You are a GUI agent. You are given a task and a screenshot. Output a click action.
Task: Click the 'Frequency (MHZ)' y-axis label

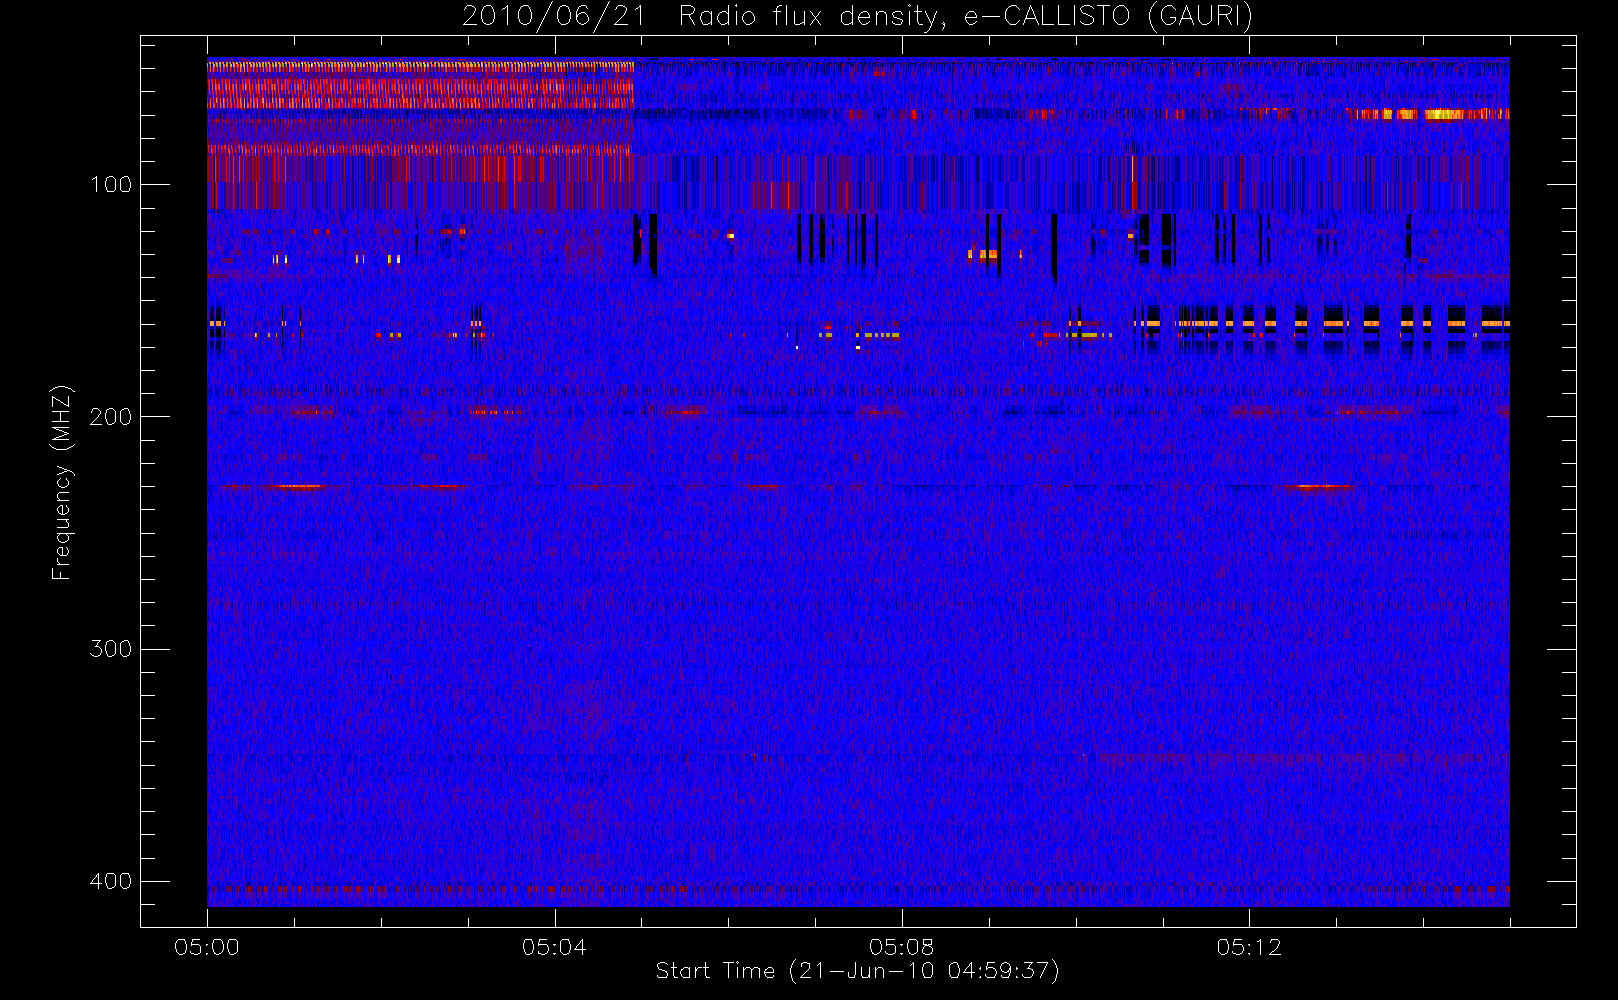(x=62, y=482)
